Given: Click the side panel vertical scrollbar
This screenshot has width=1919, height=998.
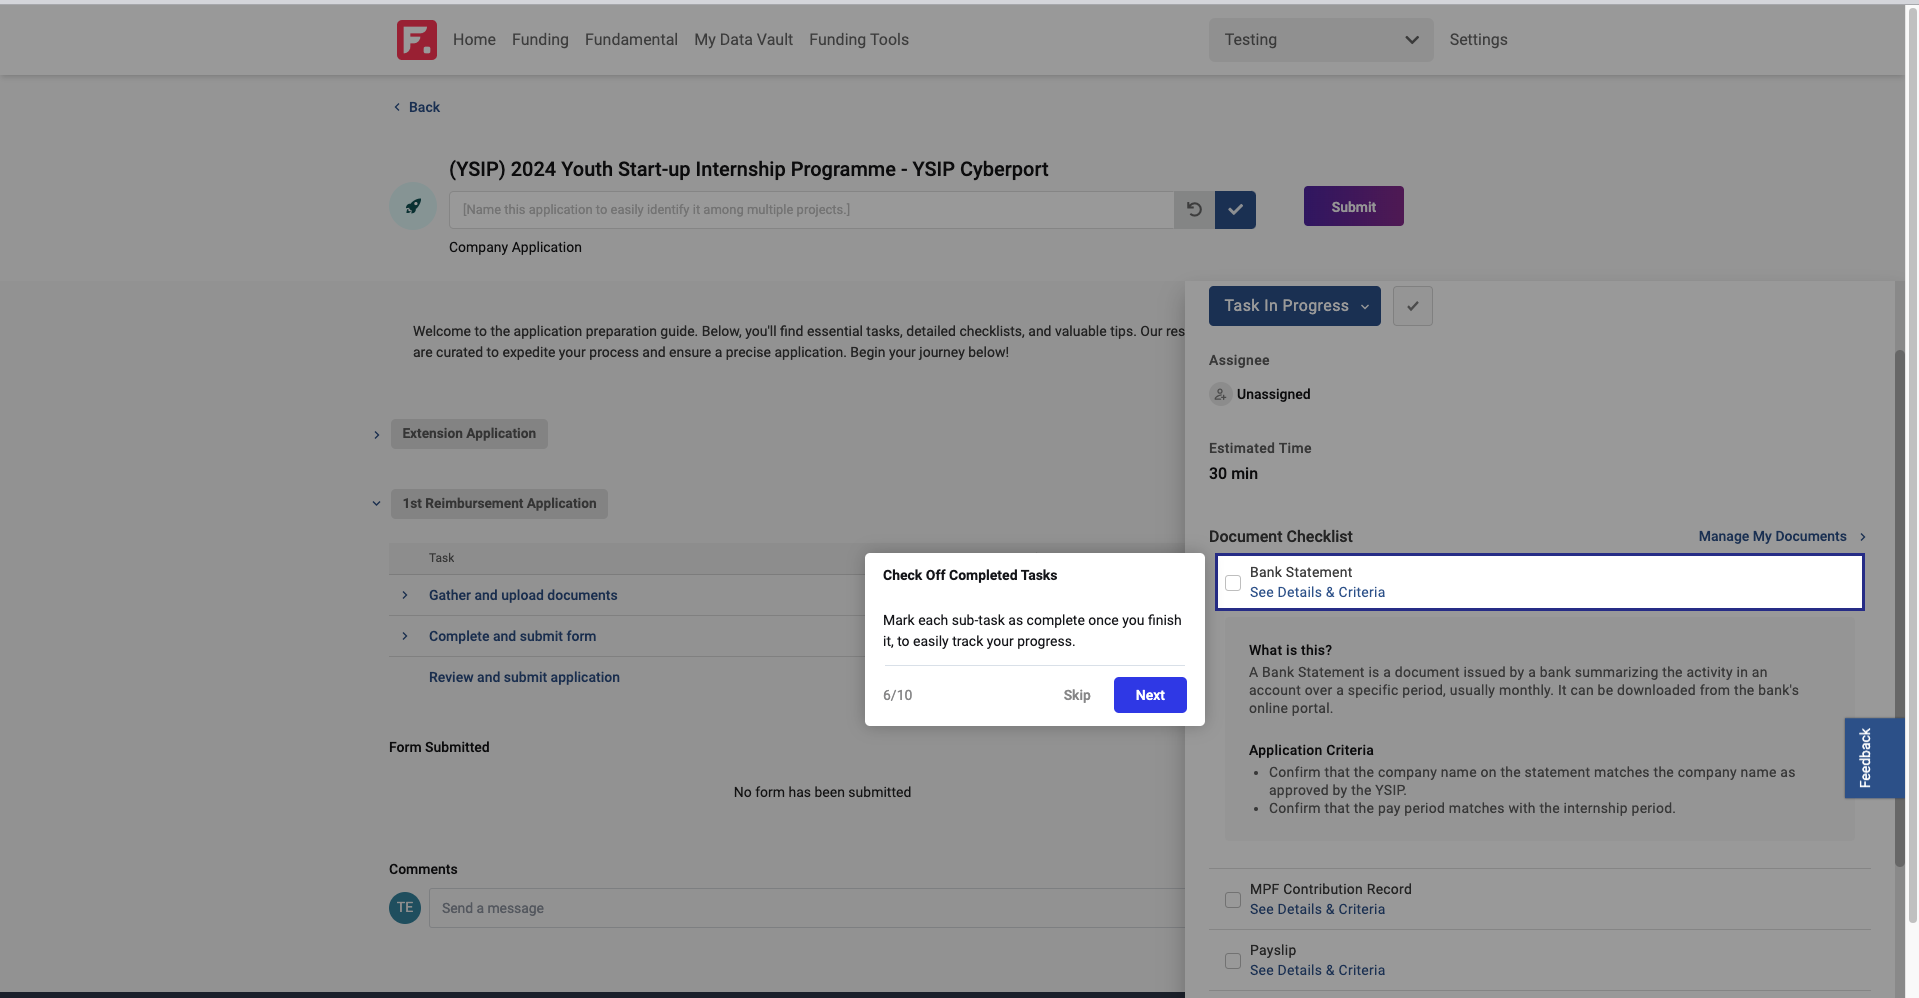Looking at the screenshot, I should [1899, 609].
